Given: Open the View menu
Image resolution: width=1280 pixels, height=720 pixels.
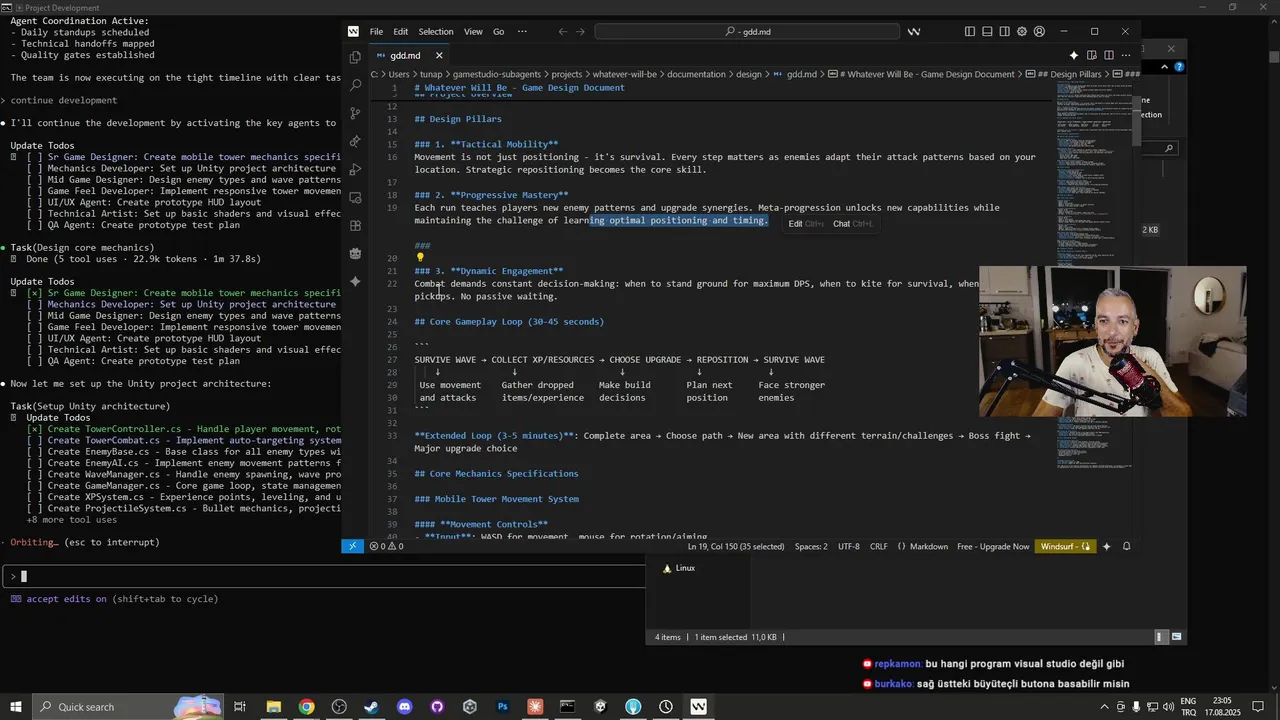Looking at the screenshot, I should (x=473, y=31).
